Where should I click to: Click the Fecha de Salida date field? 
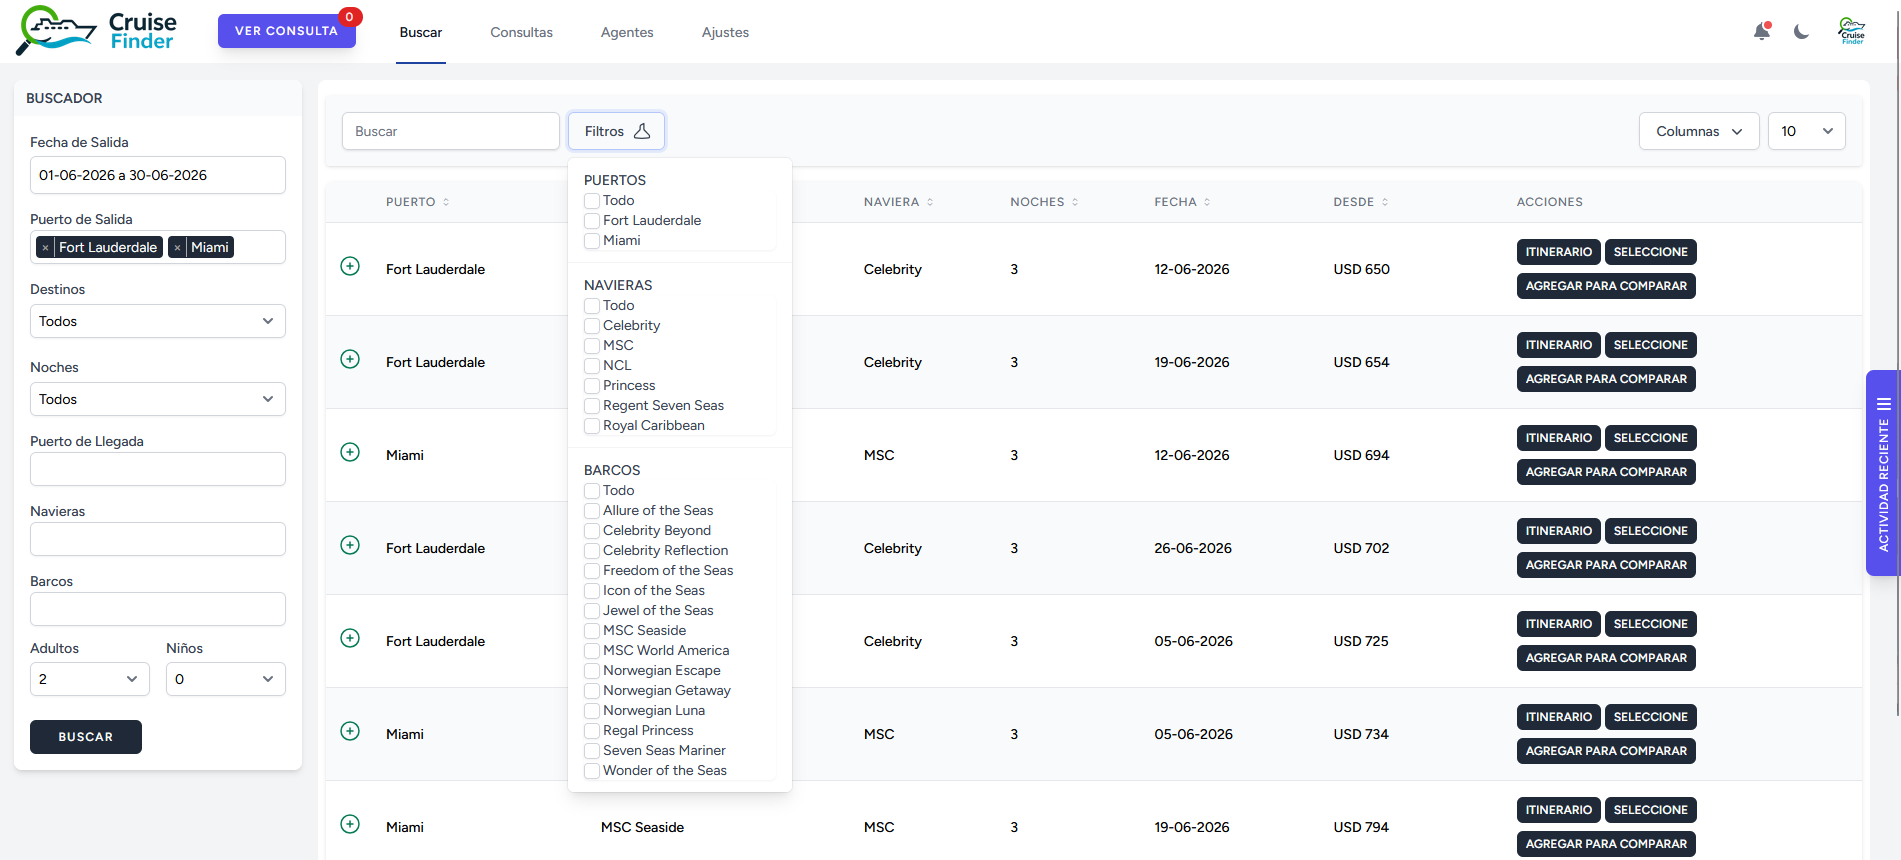(x=157, y=175)
